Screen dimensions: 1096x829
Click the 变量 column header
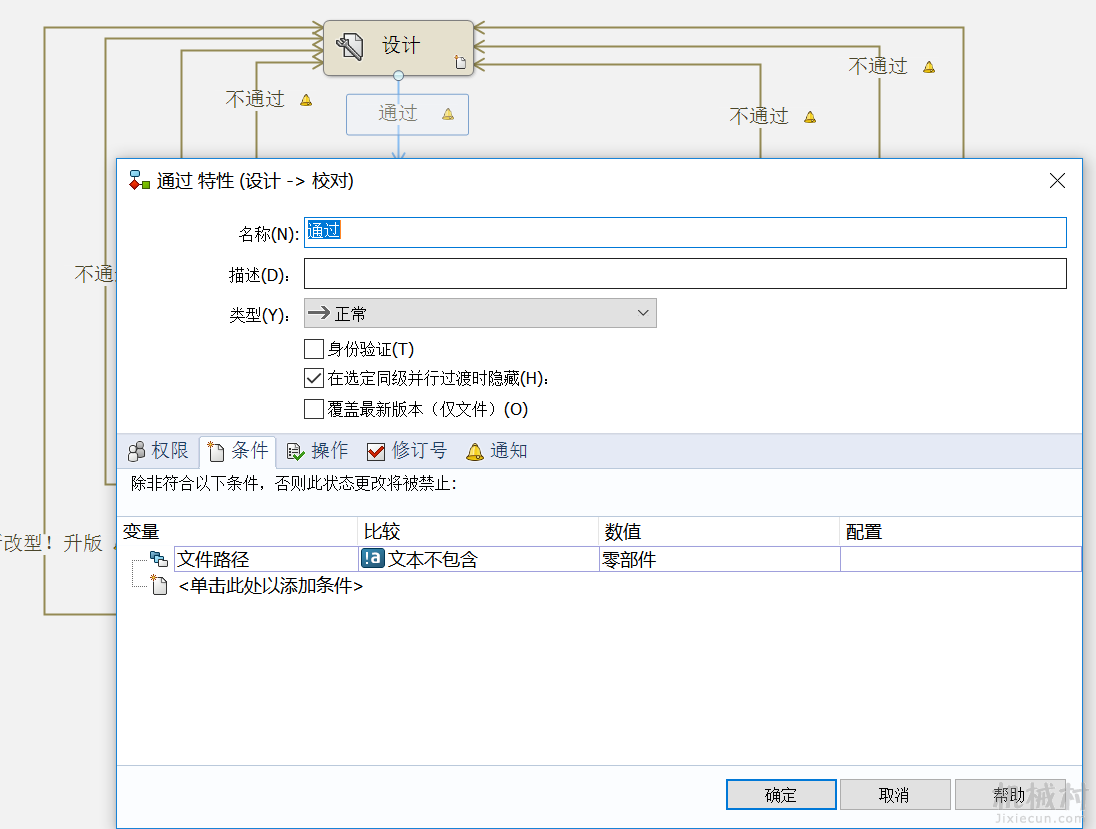click(238, 532)
